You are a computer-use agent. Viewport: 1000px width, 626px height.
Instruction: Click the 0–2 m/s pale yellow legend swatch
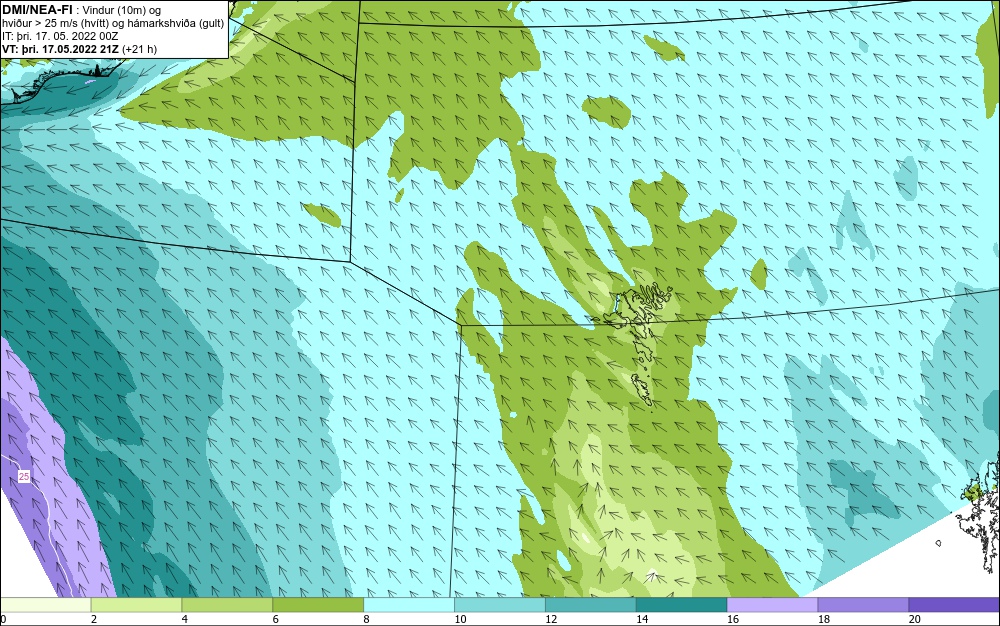45,604
